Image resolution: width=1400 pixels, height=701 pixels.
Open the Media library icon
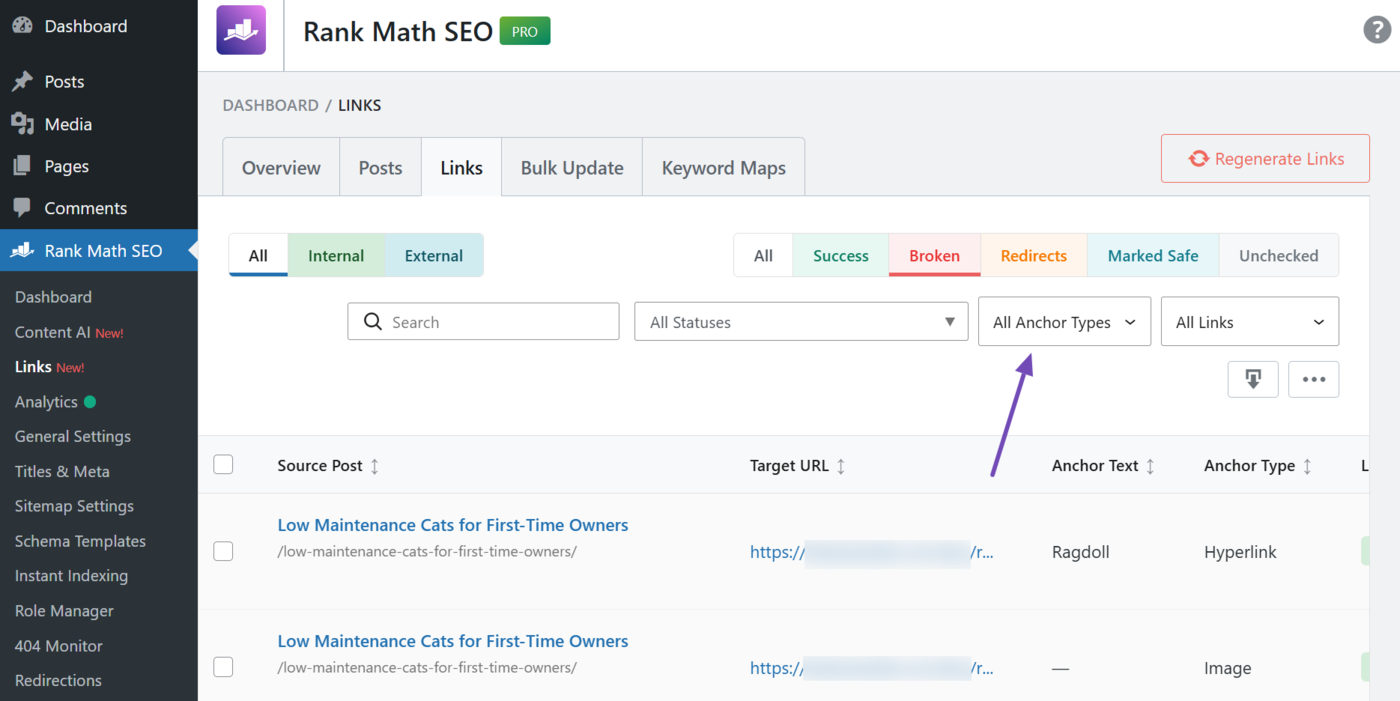point(24,123)
